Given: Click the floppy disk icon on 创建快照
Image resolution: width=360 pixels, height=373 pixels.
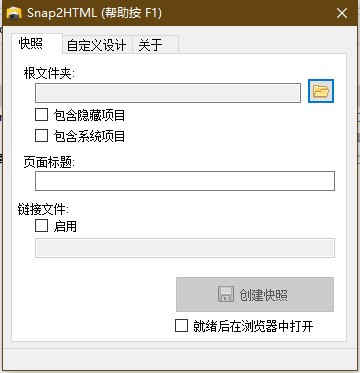Looking at the screenshot, I should coord(226,295).
